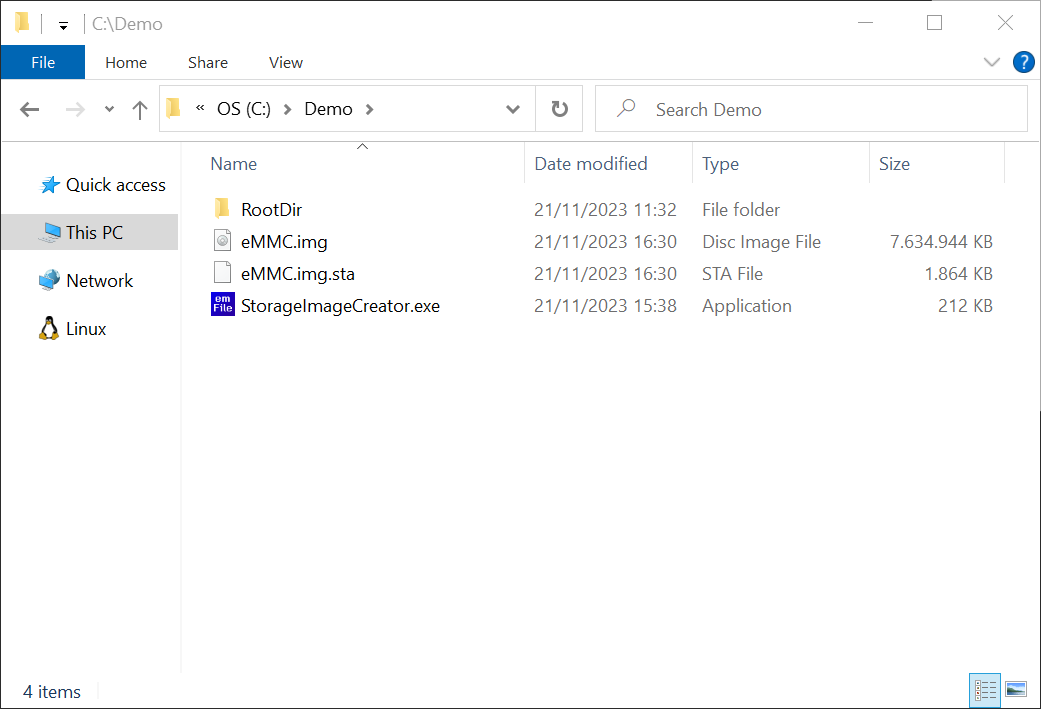Switch to large thumbnails view

(1016, 689)
